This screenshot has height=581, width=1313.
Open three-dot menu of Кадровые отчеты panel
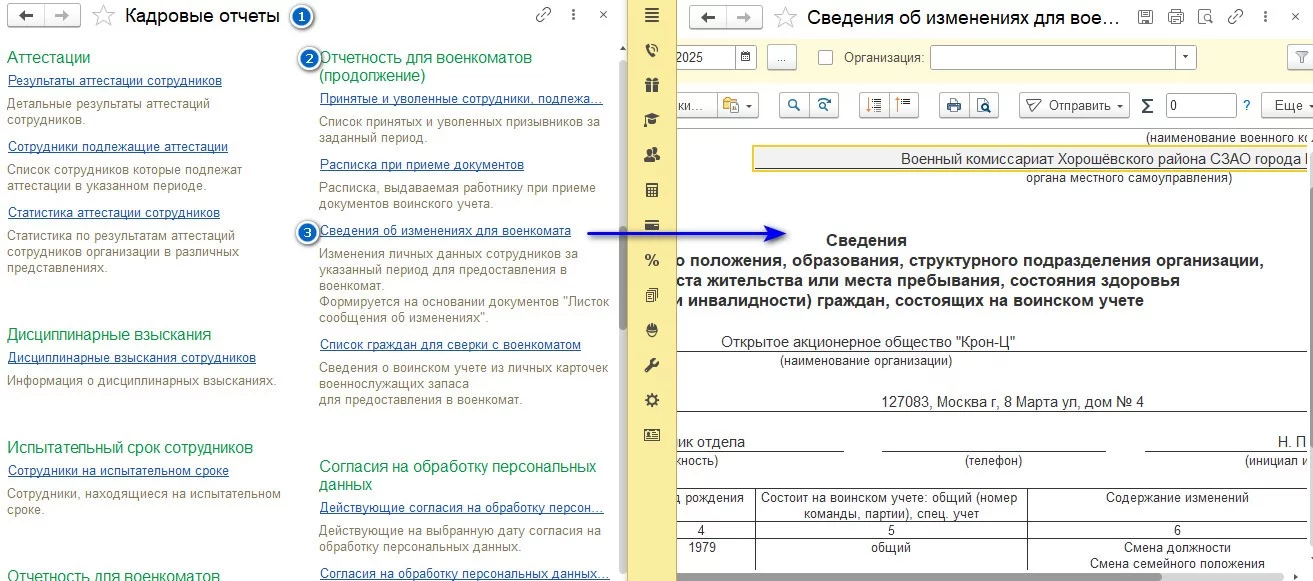point(573,15)
